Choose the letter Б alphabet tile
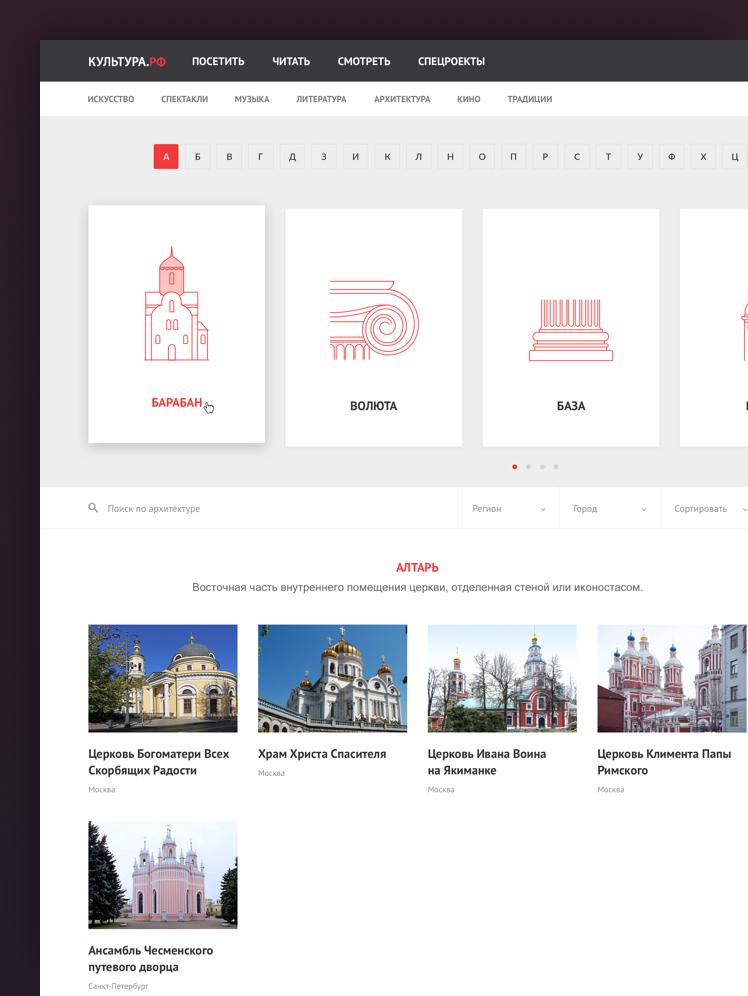748x996 pixels. (198, 157)
